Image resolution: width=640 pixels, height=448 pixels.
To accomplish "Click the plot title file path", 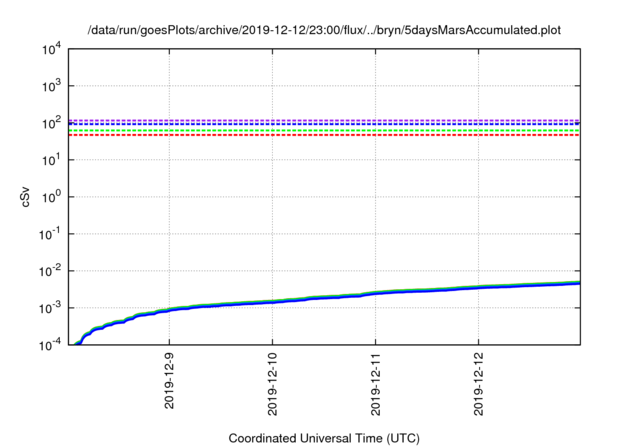I will tap(324, 30).
